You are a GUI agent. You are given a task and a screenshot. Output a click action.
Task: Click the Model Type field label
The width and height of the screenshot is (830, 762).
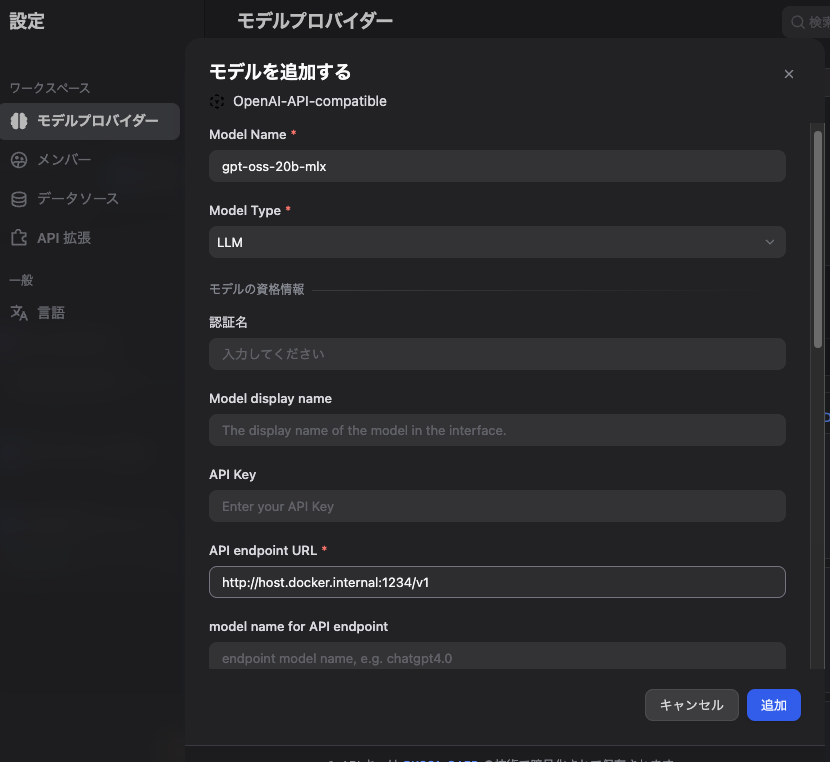(245, 211)
